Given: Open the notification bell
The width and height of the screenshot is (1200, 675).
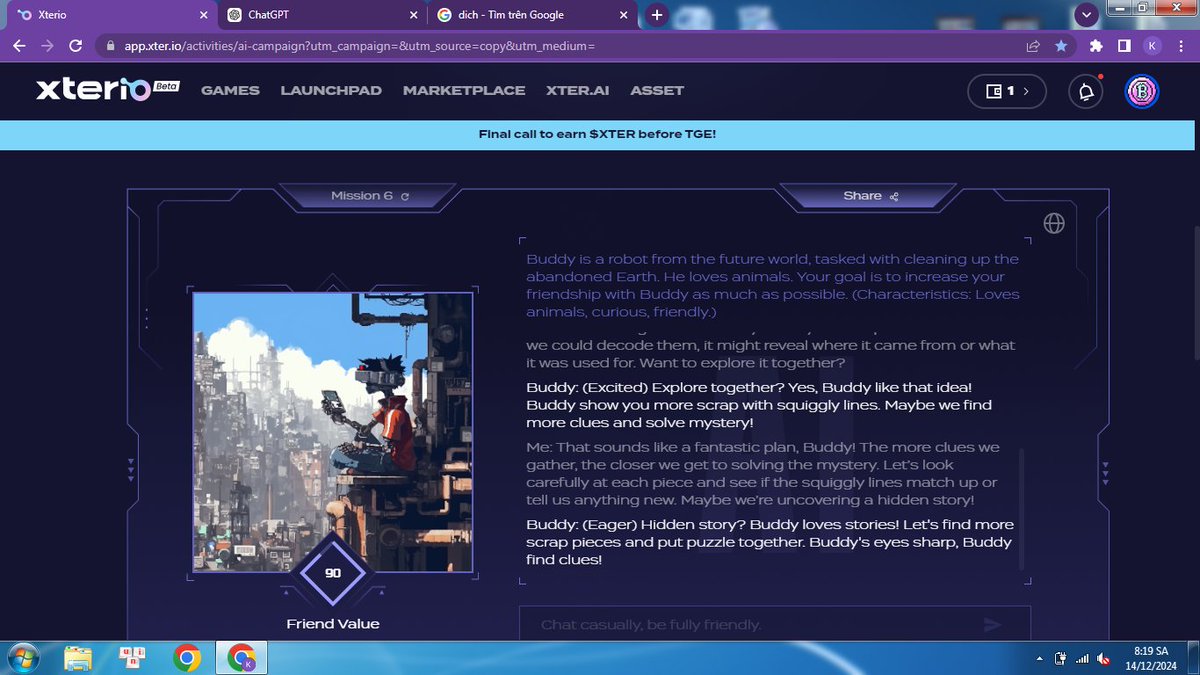Looking at the screenshot, I should tap(1085, 91).
